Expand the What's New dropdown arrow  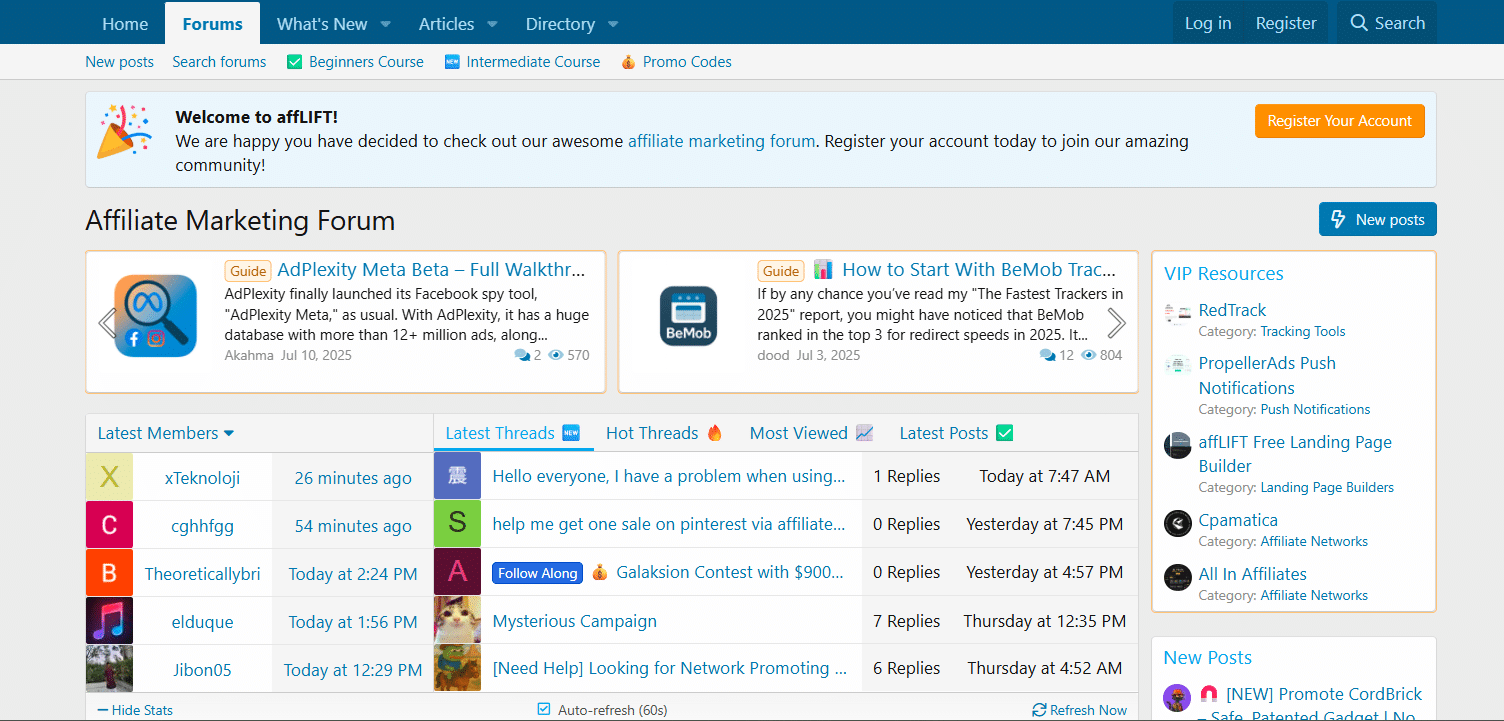386,24
